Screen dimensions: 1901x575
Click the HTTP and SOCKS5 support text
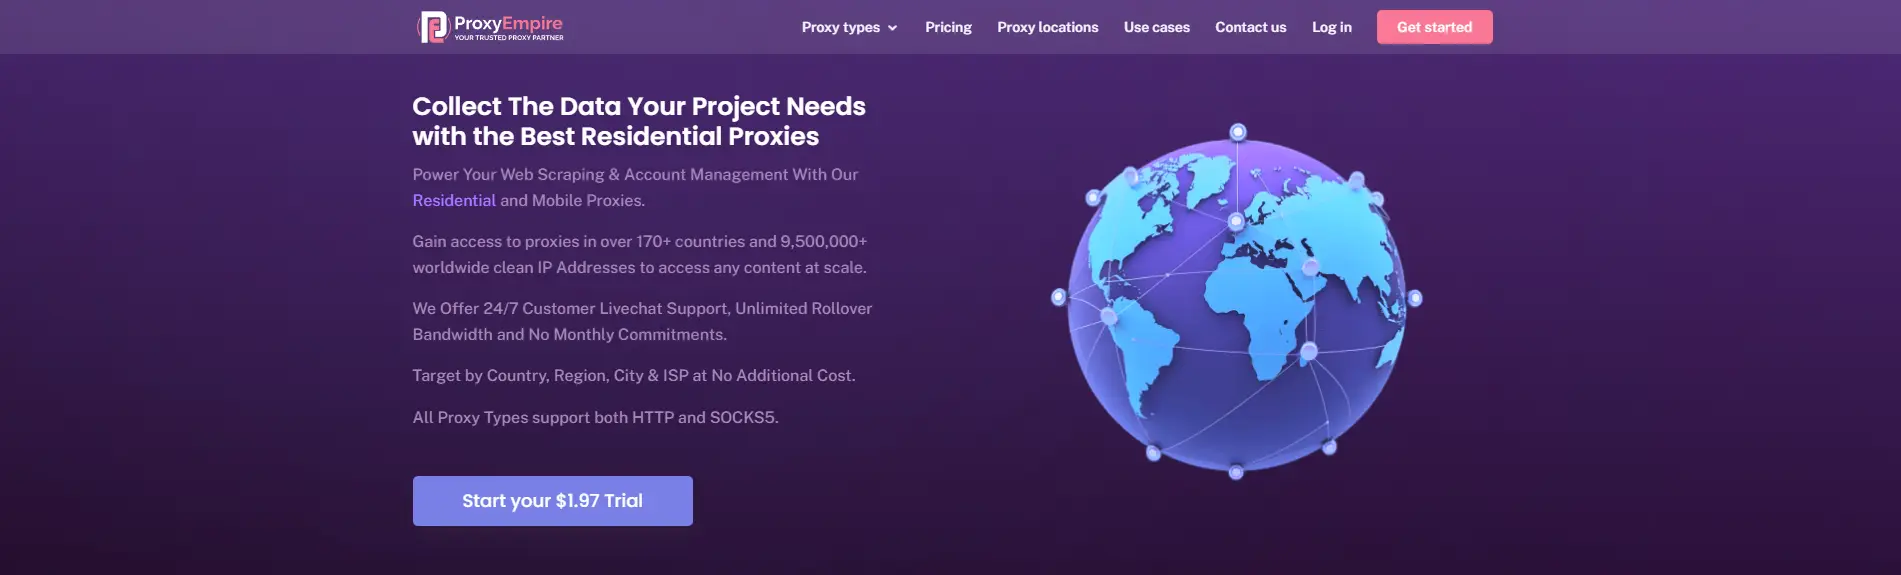coord(595,417)
